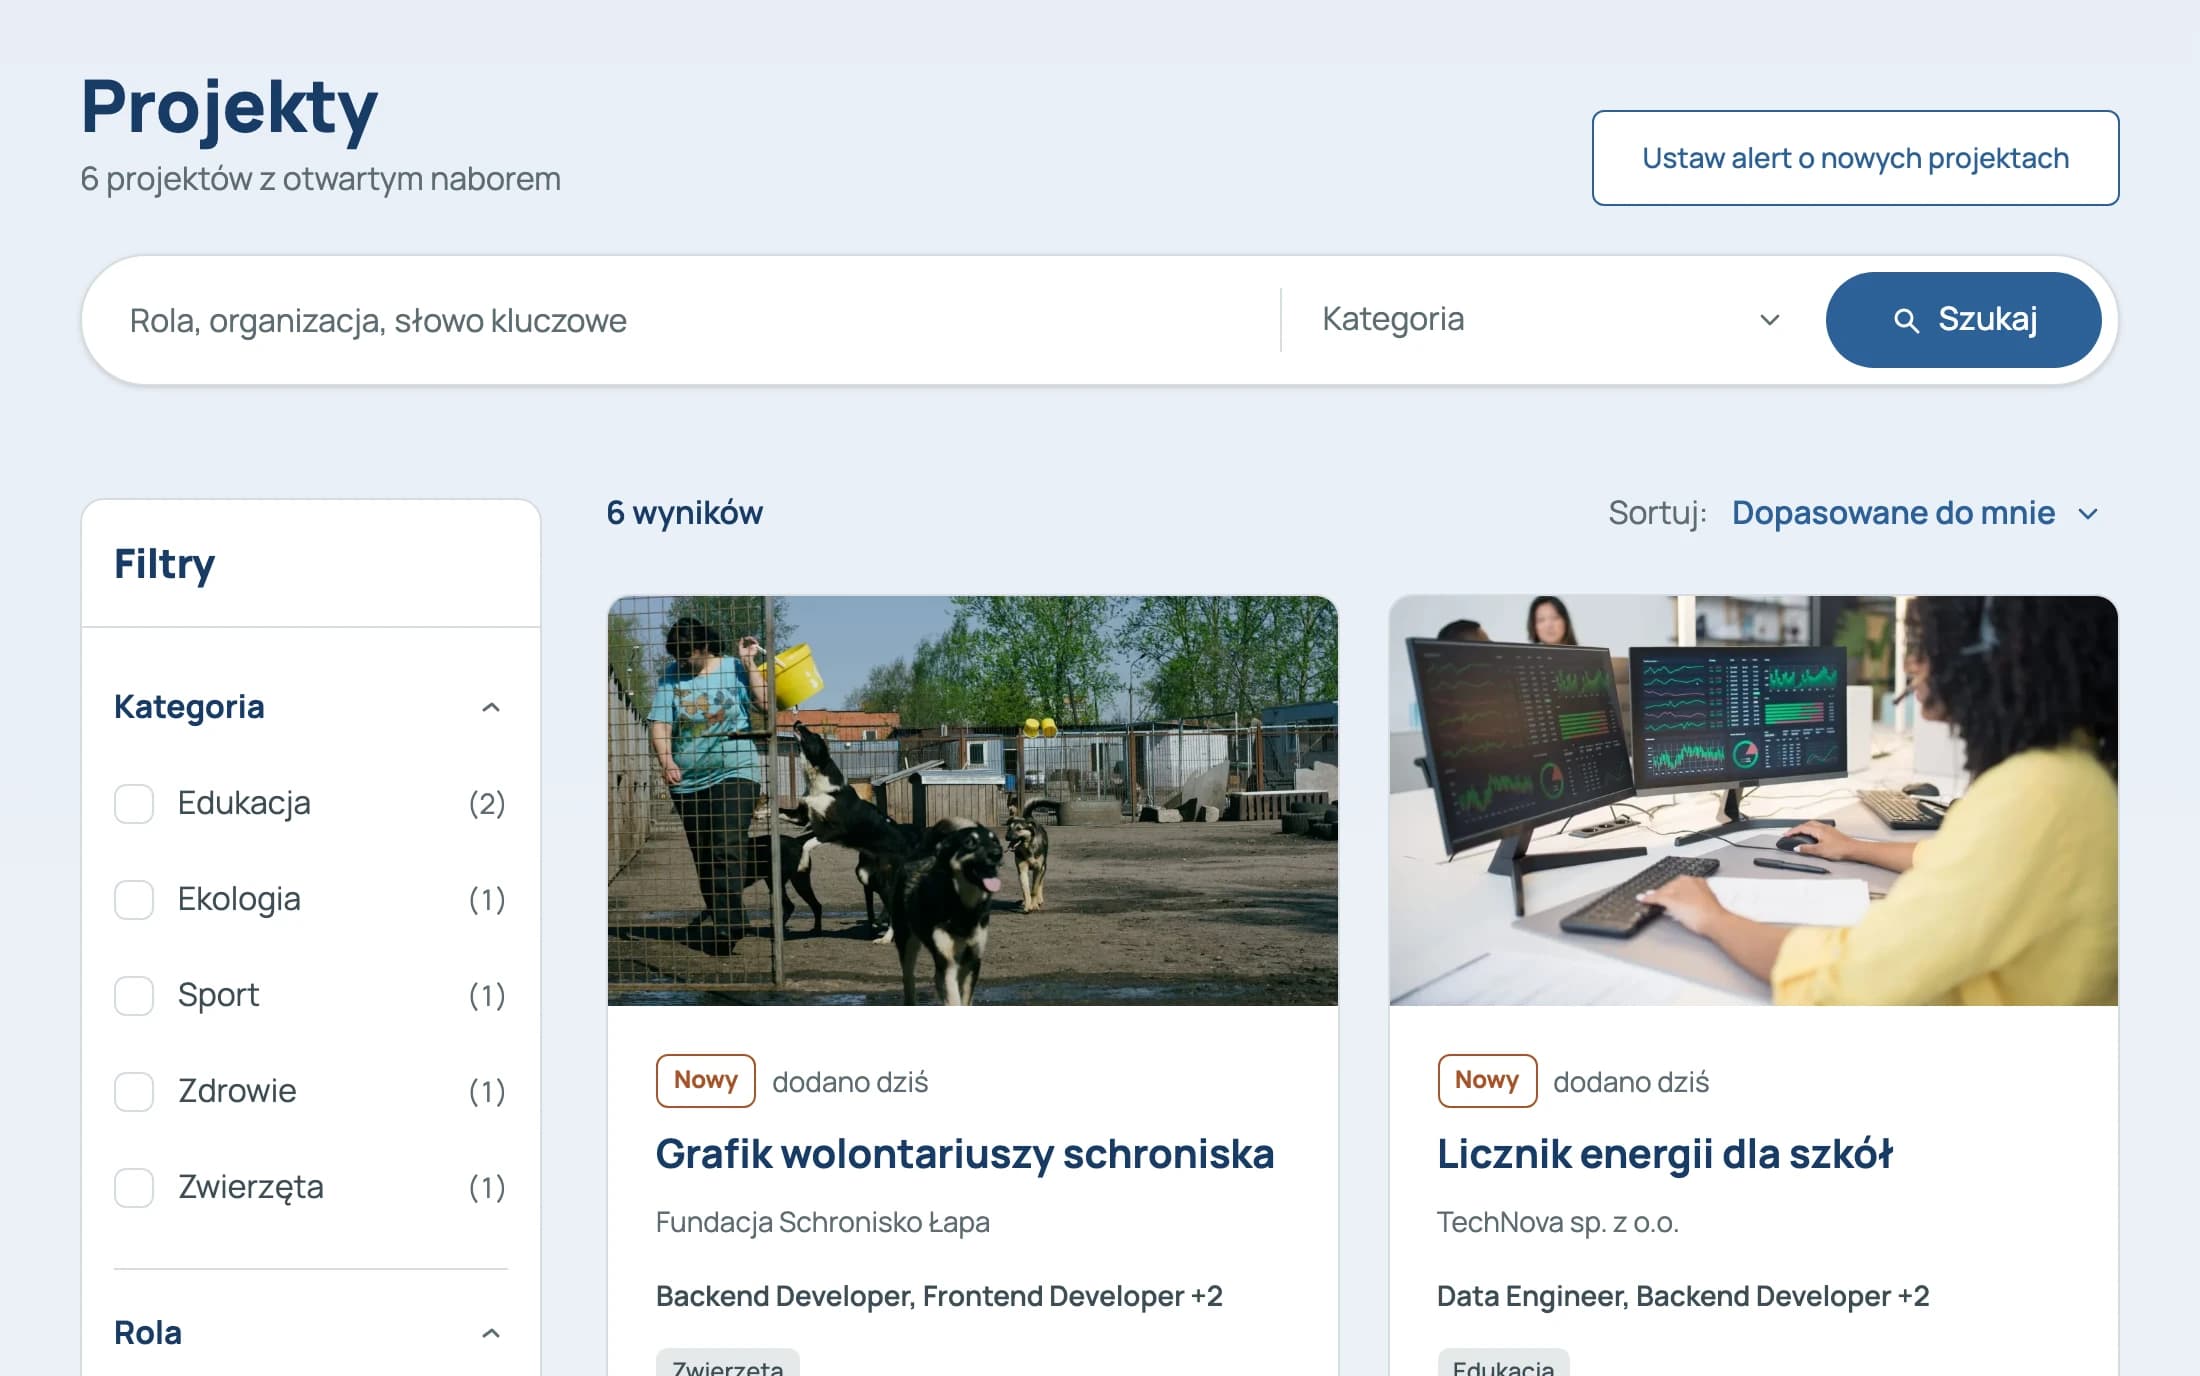This screenshot has width=2200, height=1376.
Task: Click Ustaw alert o nowych projektach button
Action: click(1855, 158)
